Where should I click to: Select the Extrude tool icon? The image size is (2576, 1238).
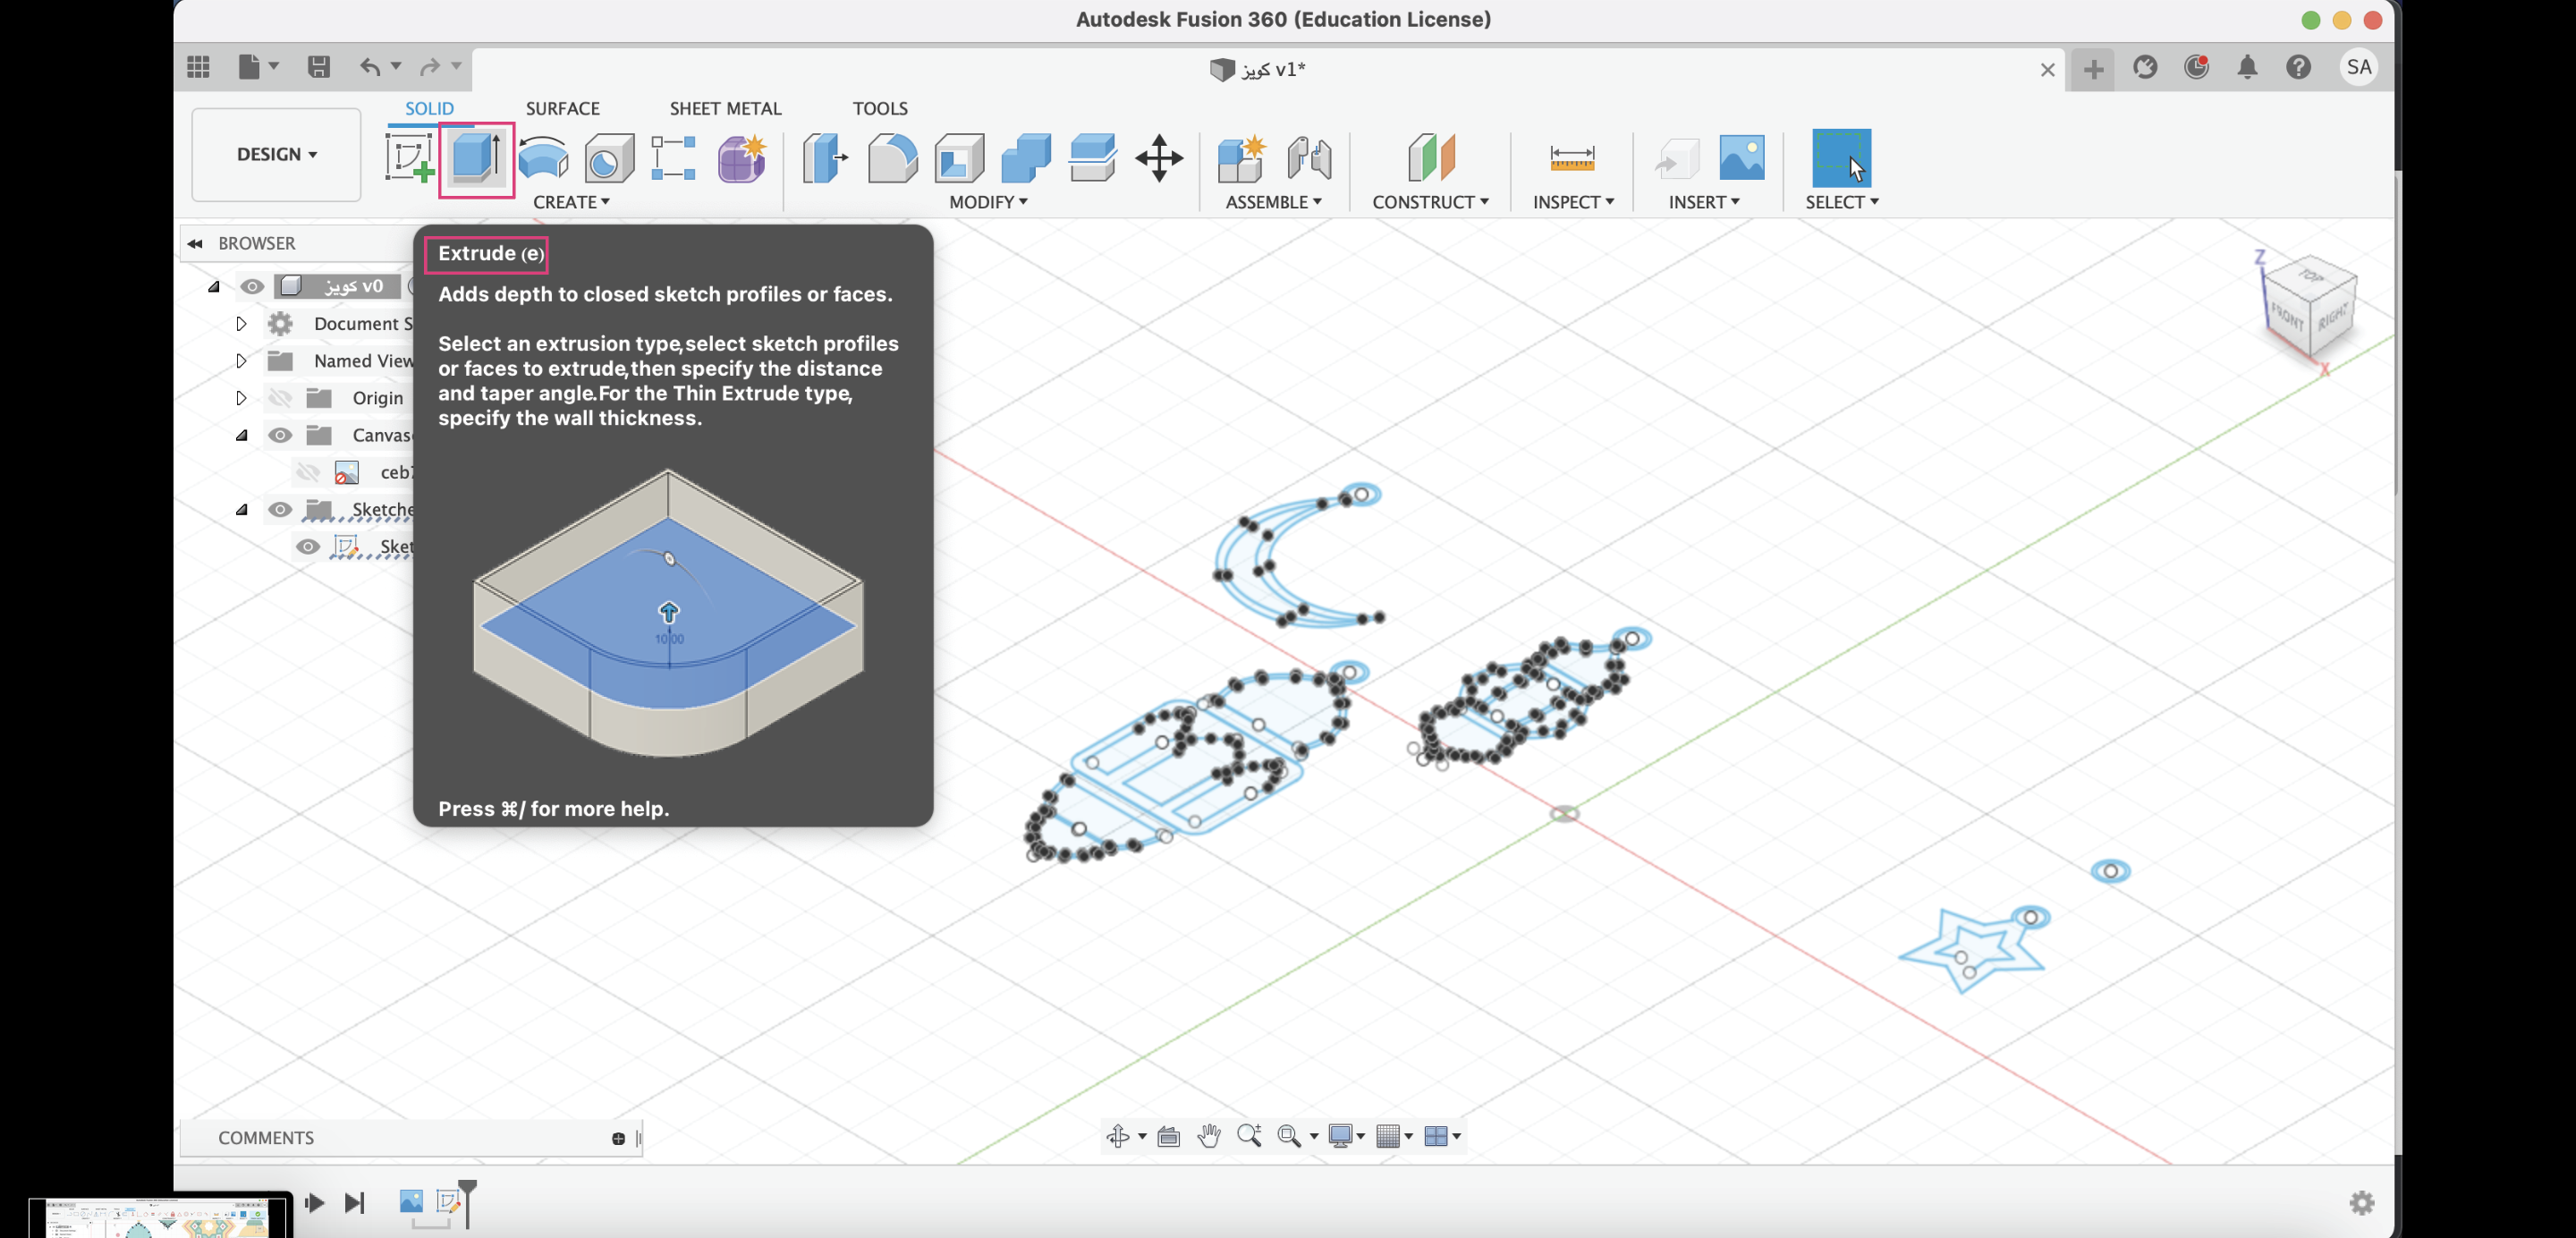(x=476, y=158)
